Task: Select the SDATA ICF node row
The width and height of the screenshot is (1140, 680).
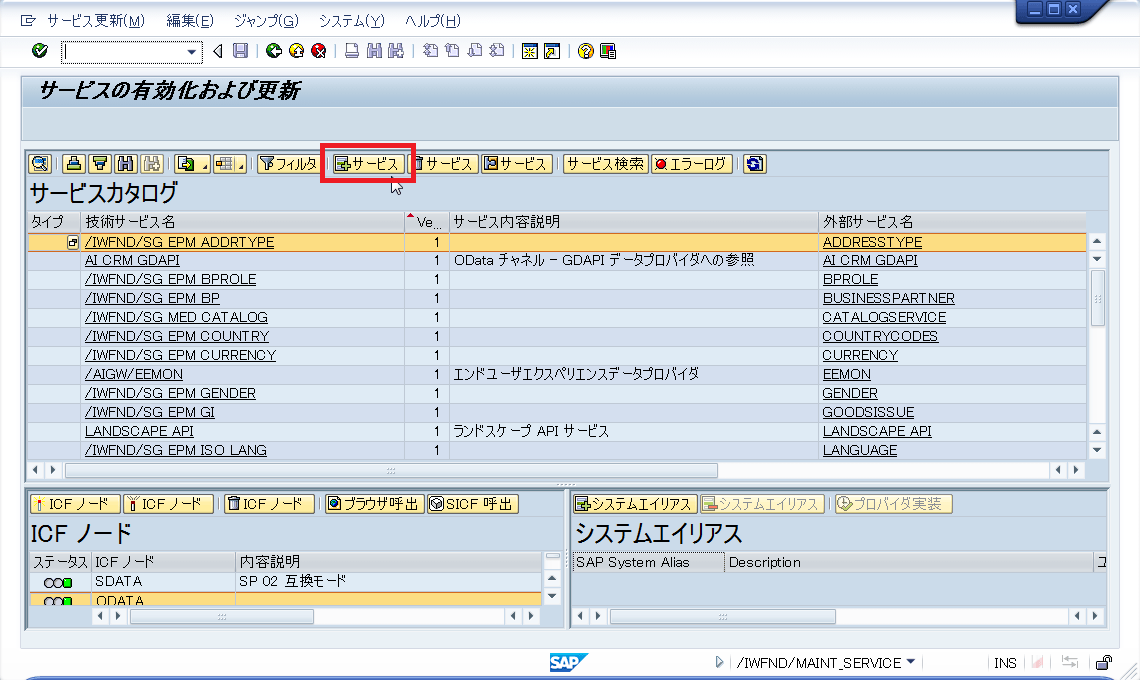Action: point(285,581)
